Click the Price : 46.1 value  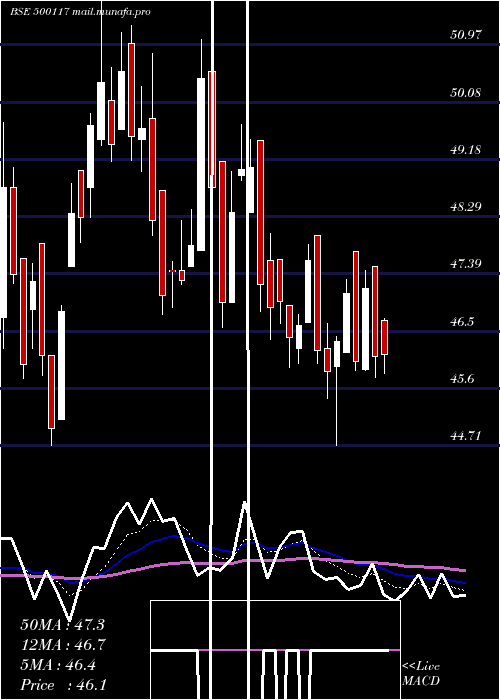point(63,685)
